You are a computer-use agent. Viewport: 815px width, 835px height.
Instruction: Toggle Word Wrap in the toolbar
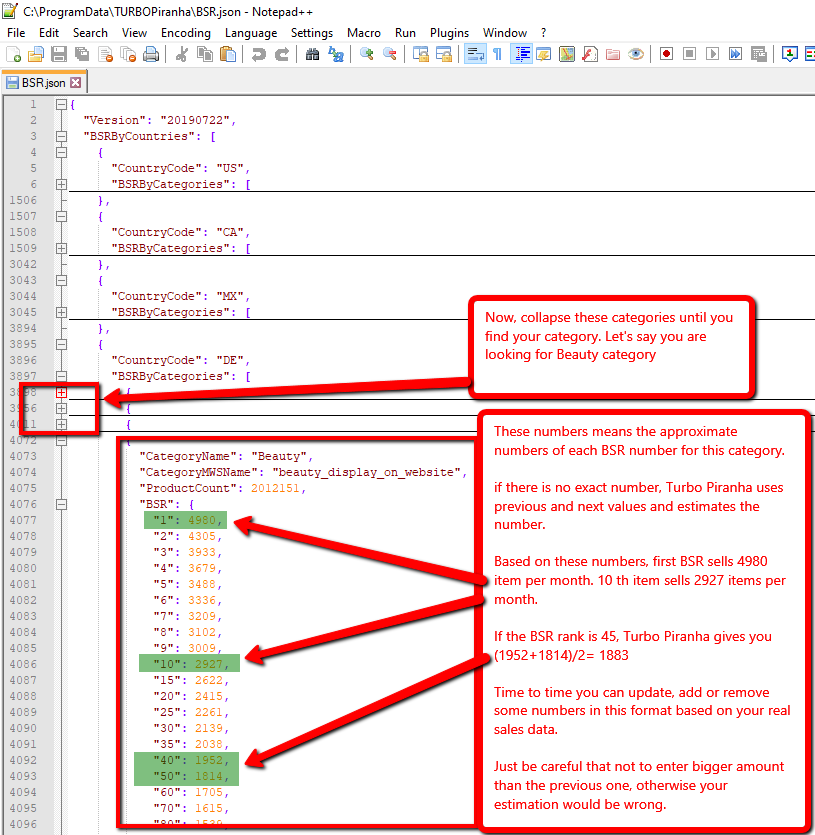tap(475, 54)
